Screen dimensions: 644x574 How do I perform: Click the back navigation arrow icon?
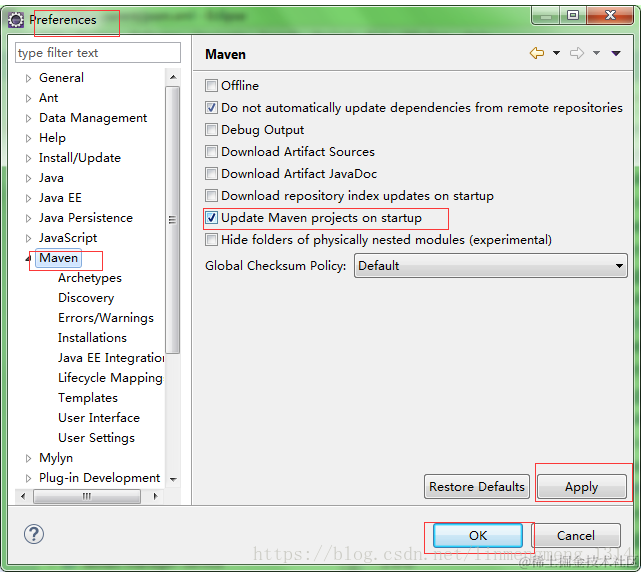point(538,53)
